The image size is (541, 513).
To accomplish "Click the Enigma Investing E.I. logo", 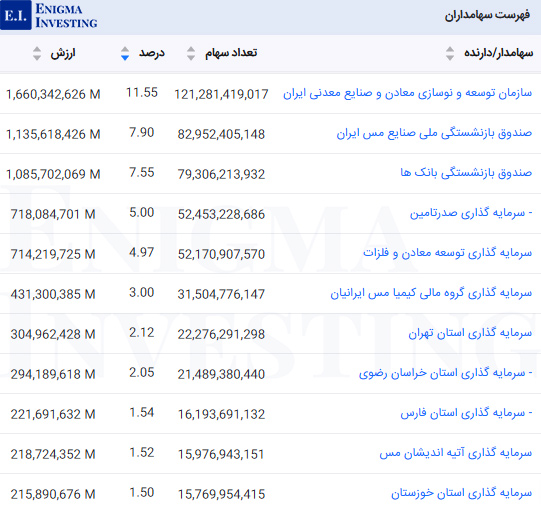I will pos(49,15).
